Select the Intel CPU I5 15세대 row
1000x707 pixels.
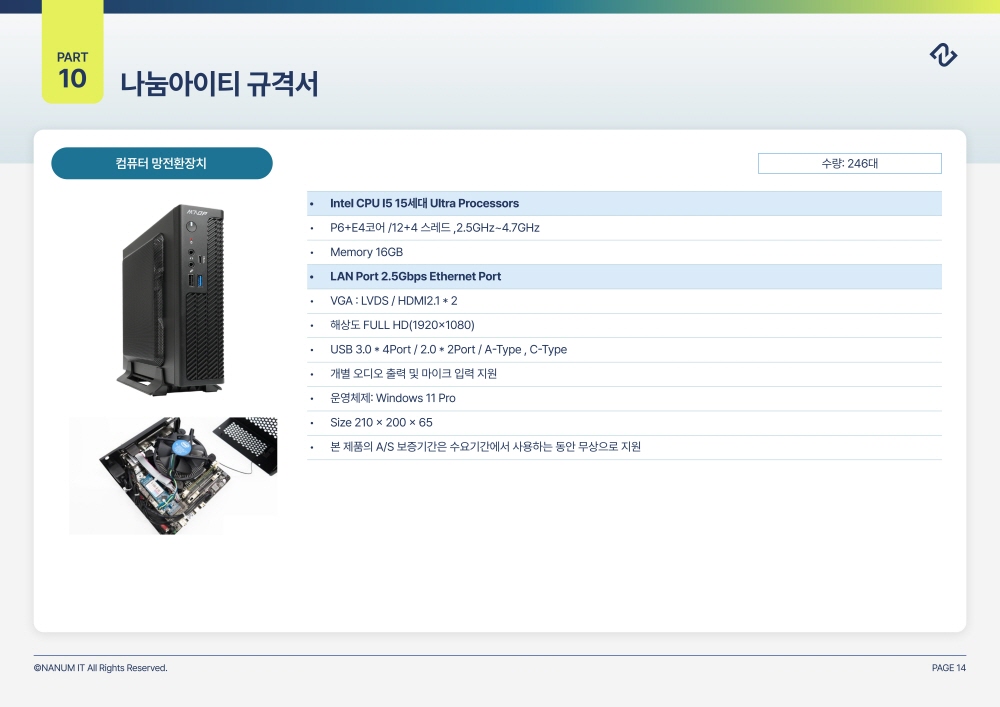click(424, 203)
